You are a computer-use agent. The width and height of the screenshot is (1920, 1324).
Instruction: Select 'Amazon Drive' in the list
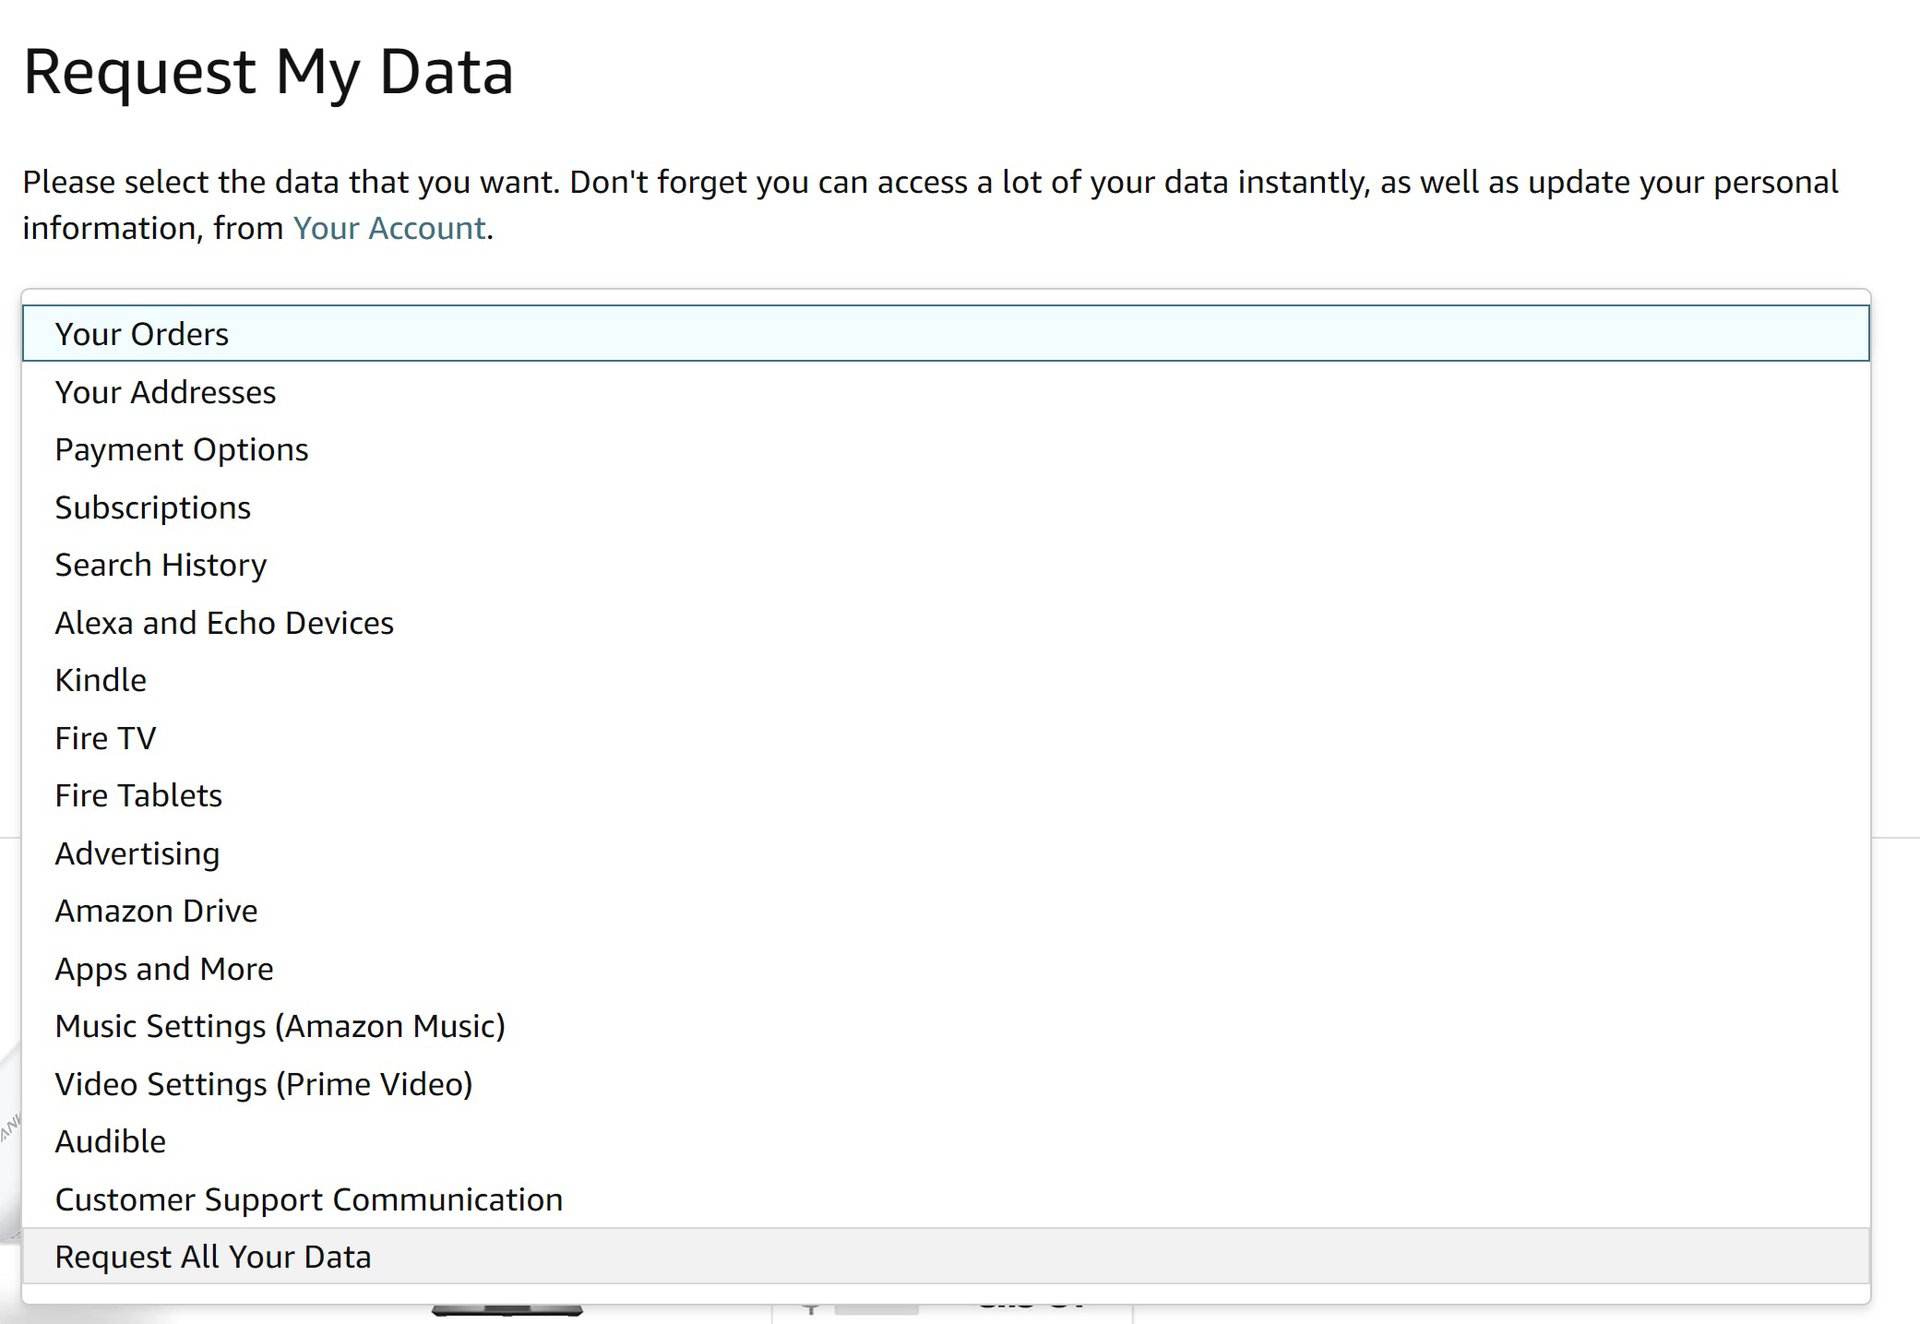click(x=945, y=910)
